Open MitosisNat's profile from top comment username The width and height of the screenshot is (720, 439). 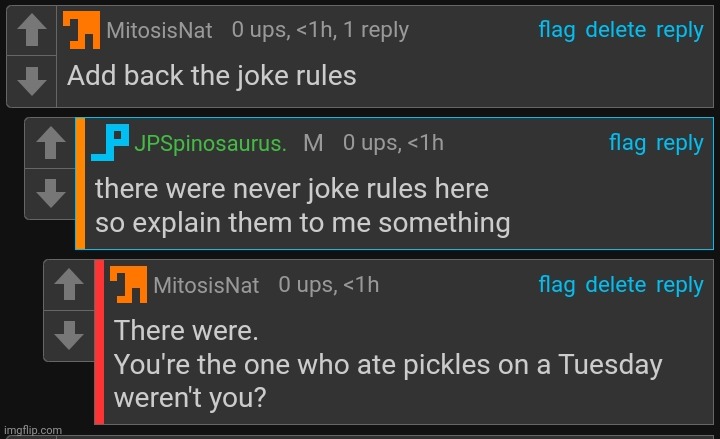pyautogui.click(x=159, y=31)
